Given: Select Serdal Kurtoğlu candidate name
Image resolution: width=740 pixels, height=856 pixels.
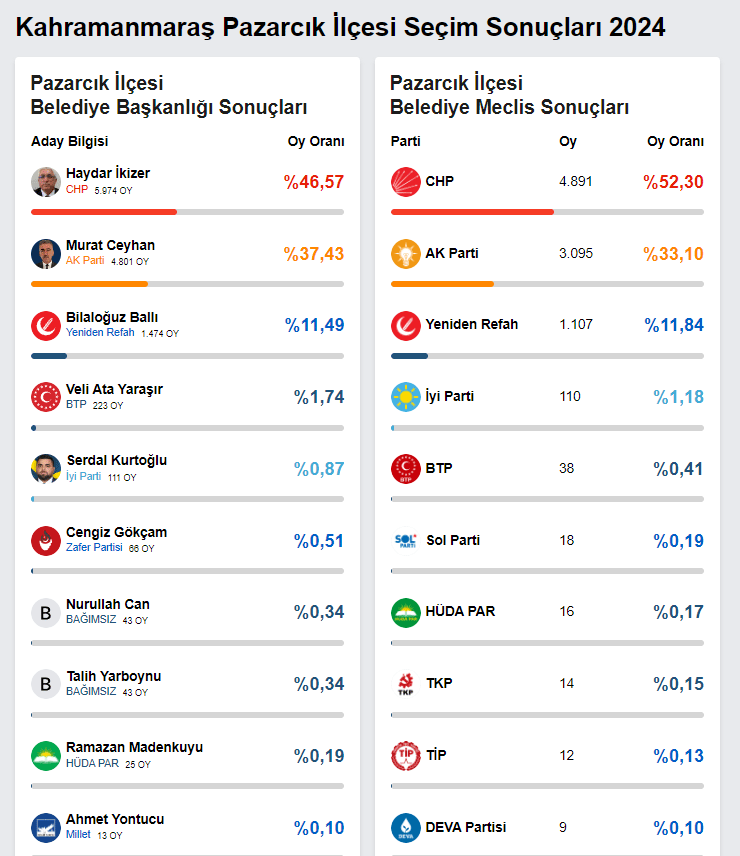Looking at the screenshot, I should pyautogui.click(x=116, y=460).
